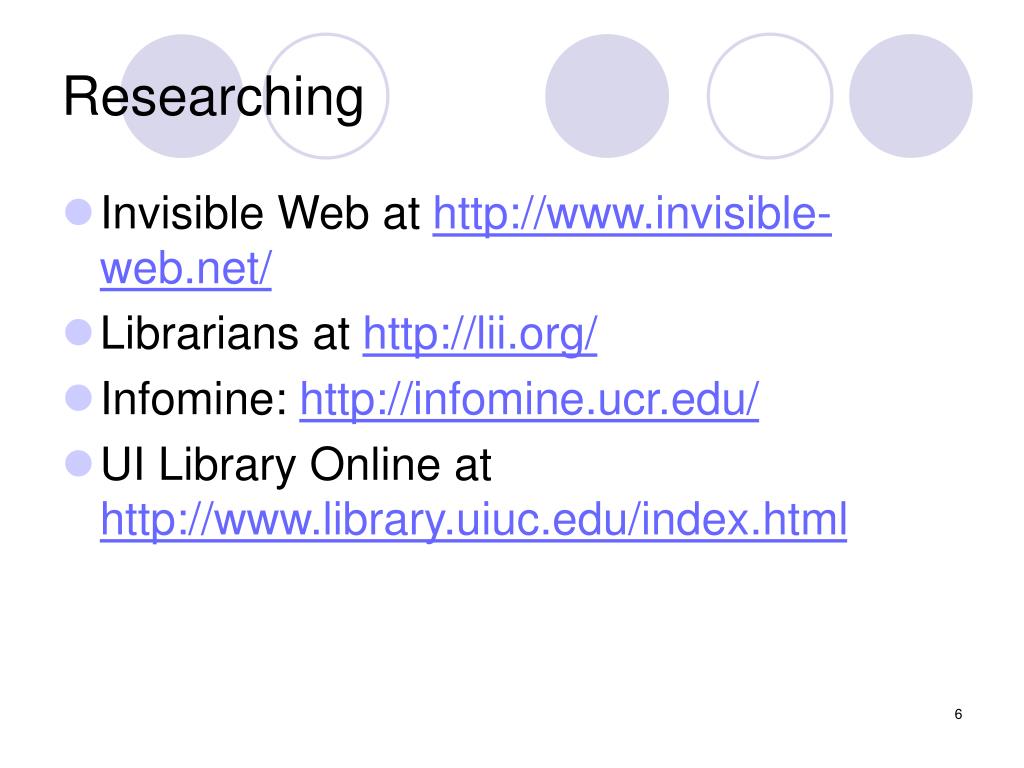Click the UI Library Online at text

point(296,465)
